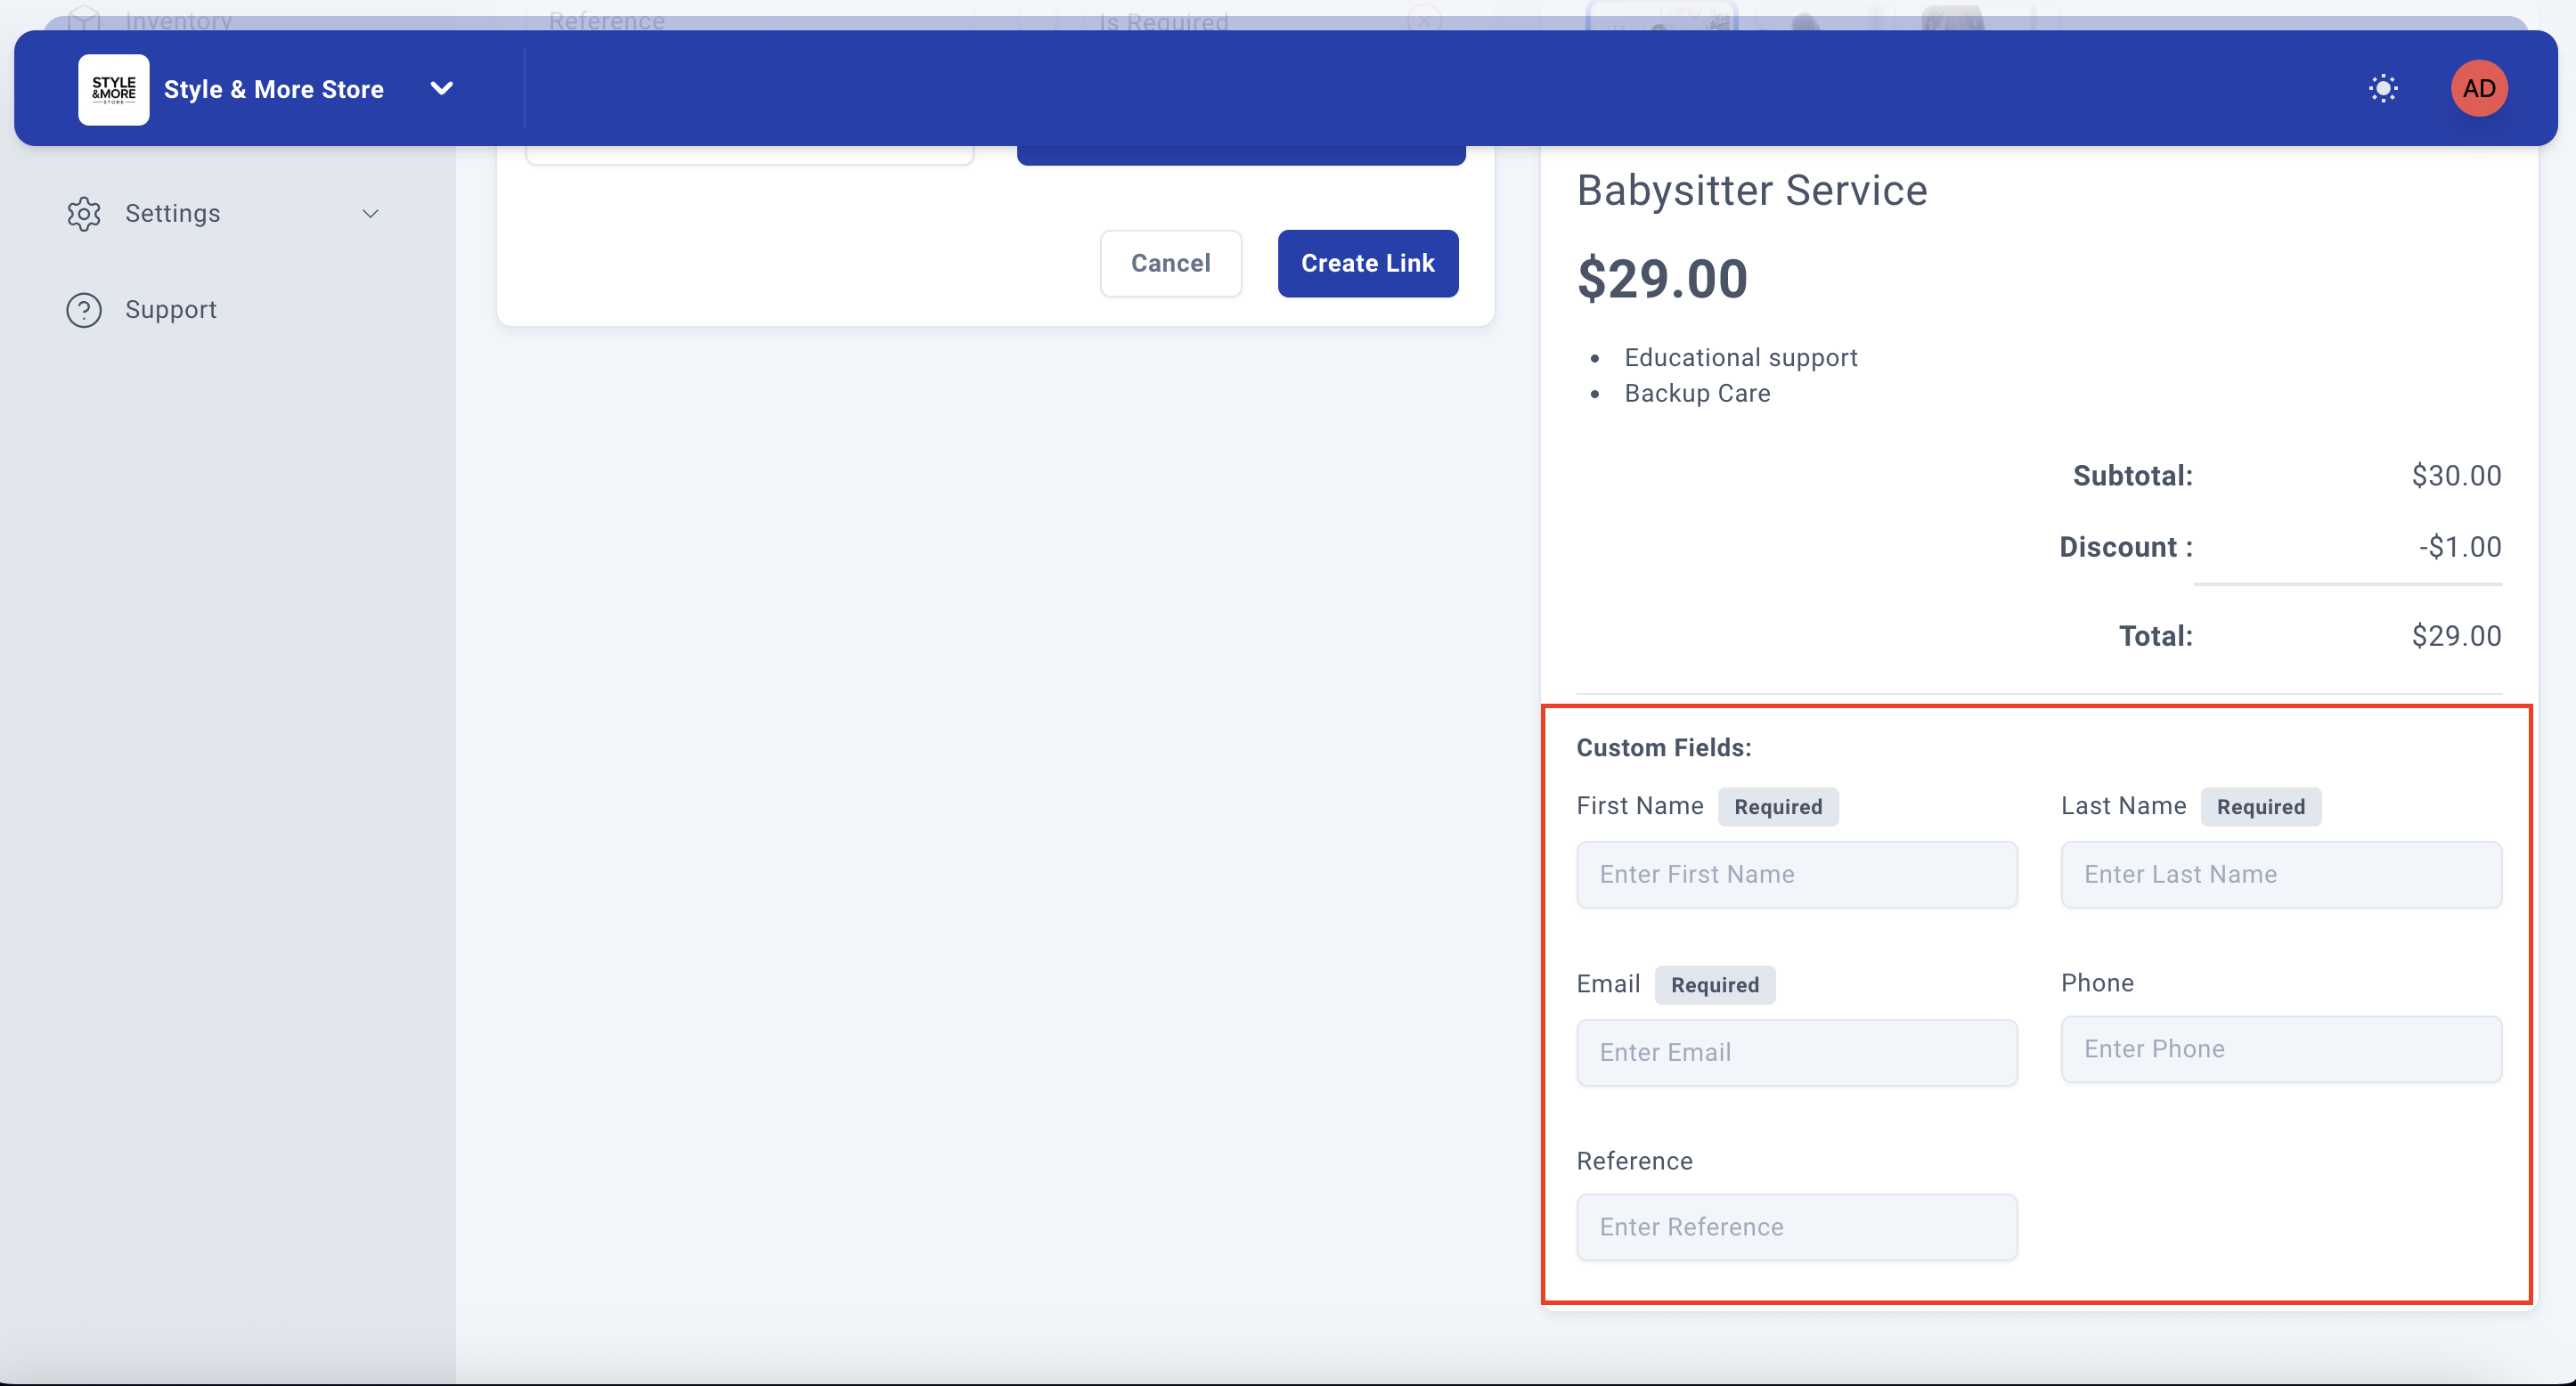
Task: Click into the Enter Email field
Action: pos(1796,1052)
